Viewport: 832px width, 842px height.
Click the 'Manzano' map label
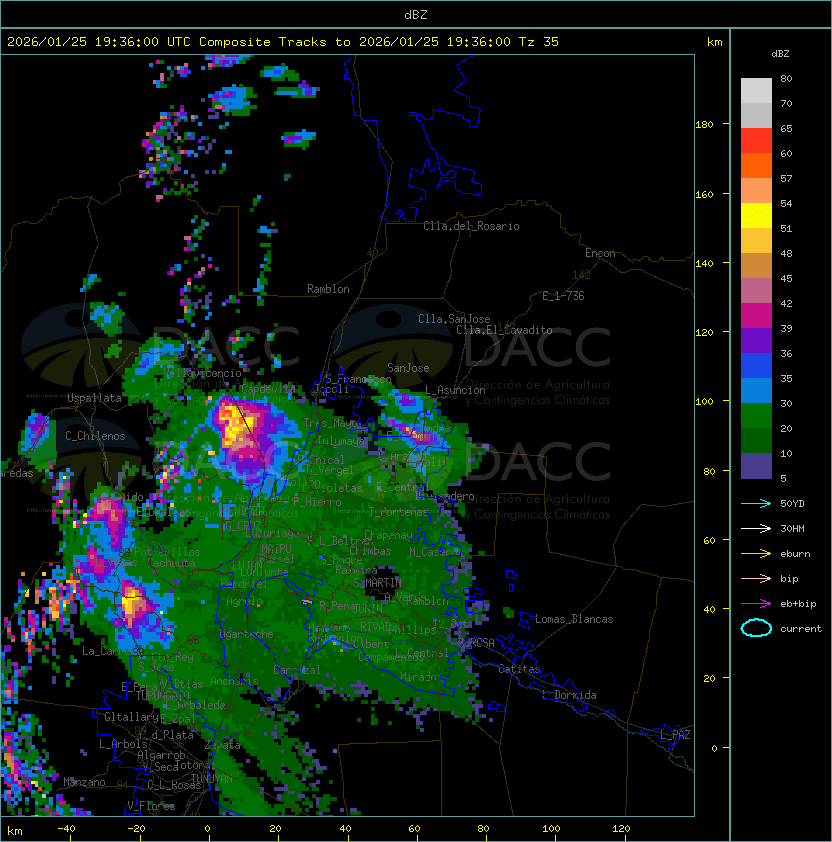(84, 782)
